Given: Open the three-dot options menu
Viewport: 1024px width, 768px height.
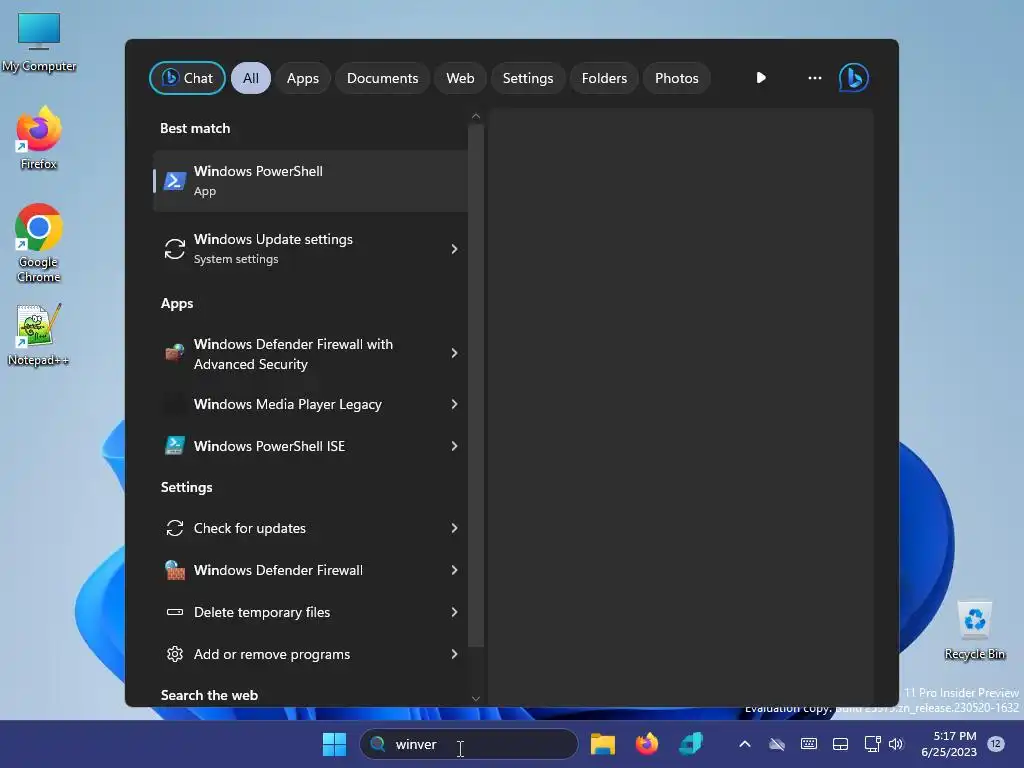Looking at the screenshot, I should (x=814, y=78).
